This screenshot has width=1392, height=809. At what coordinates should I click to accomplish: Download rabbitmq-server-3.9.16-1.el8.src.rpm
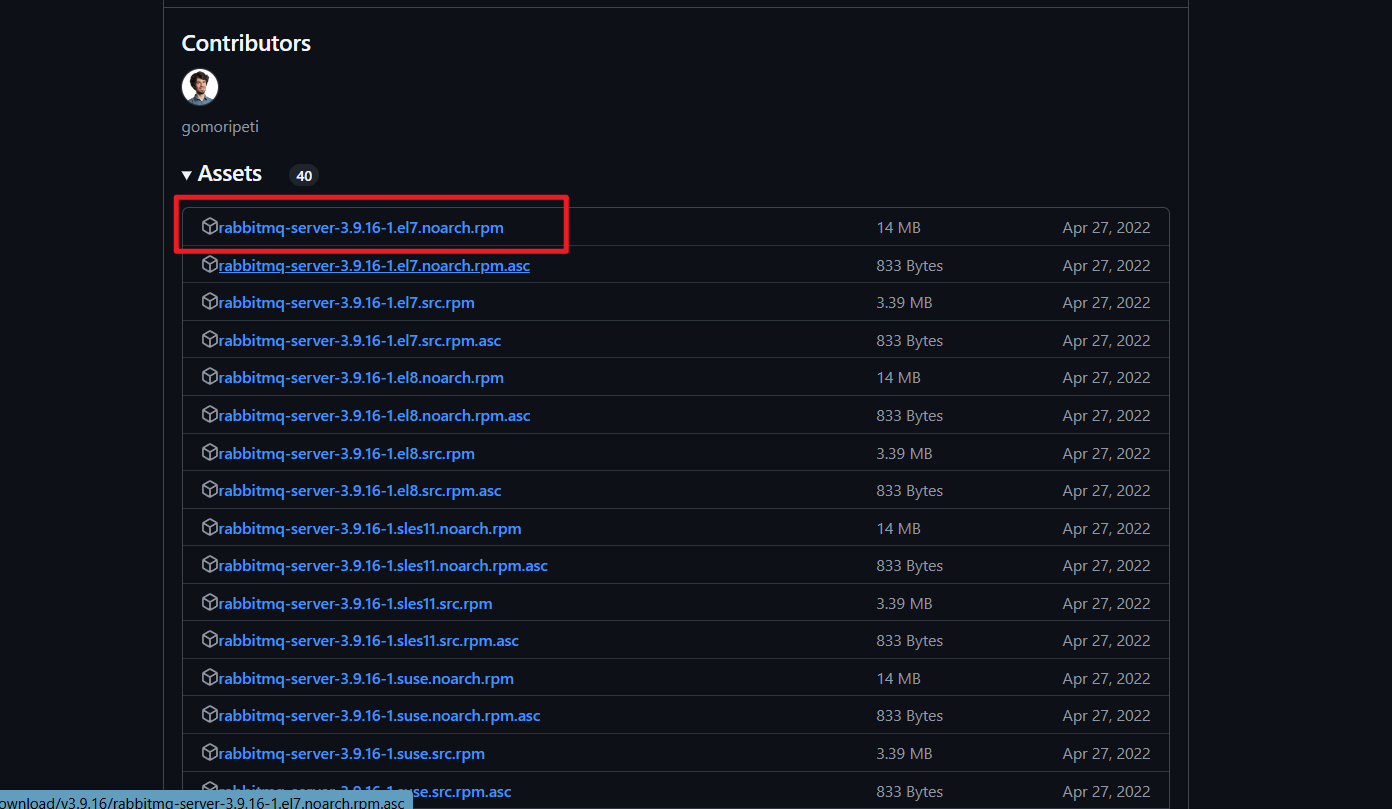tap(347, 454)
